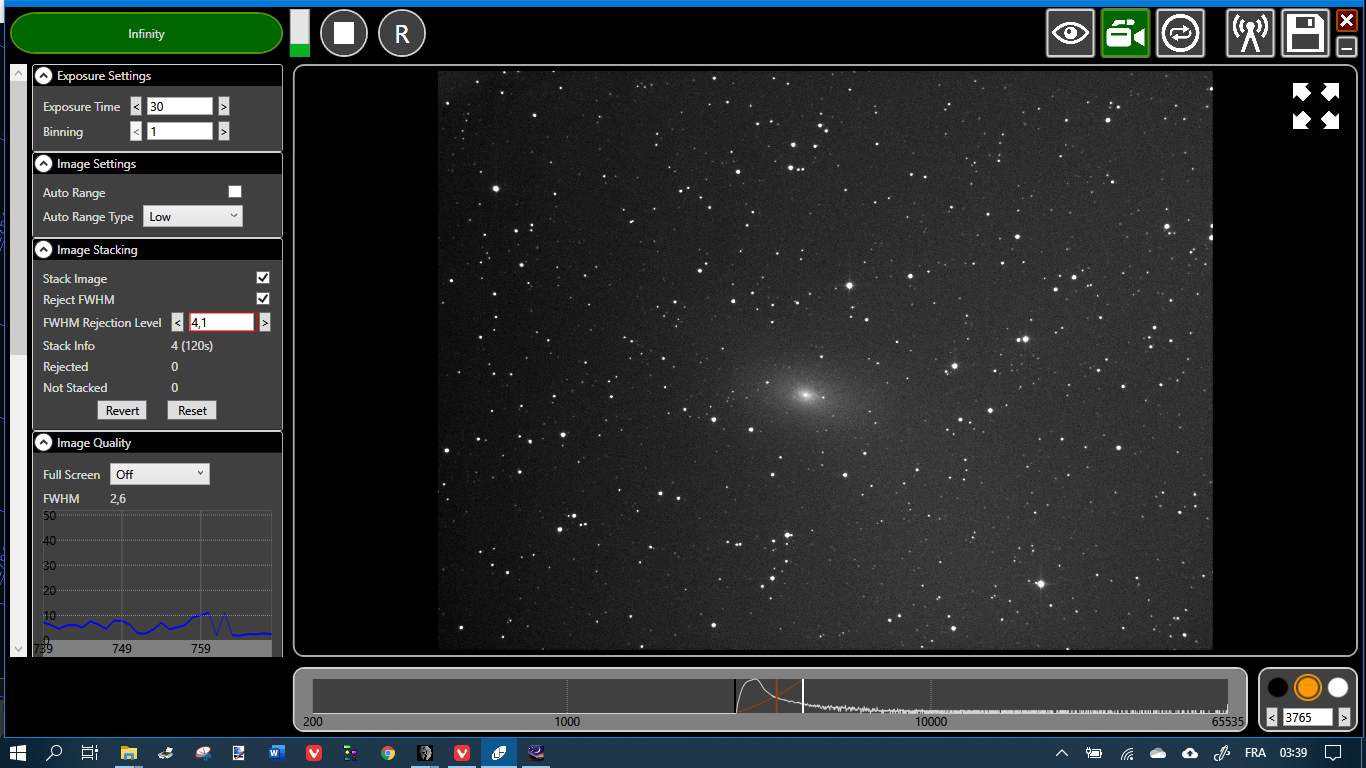Open File Explorer from the taskbar
Viewport: 1366px width, 768px height.
tap(129, 753)
